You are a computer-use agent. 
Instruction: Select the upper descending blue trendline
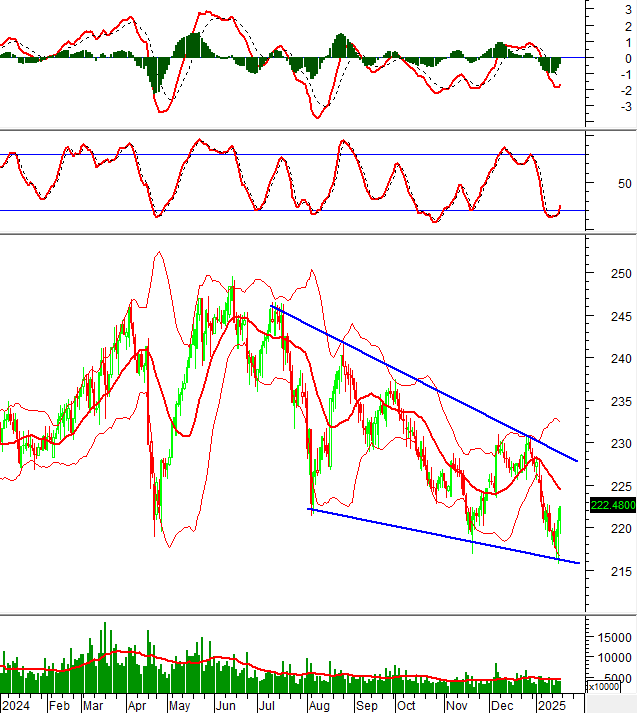pos(424,383)
